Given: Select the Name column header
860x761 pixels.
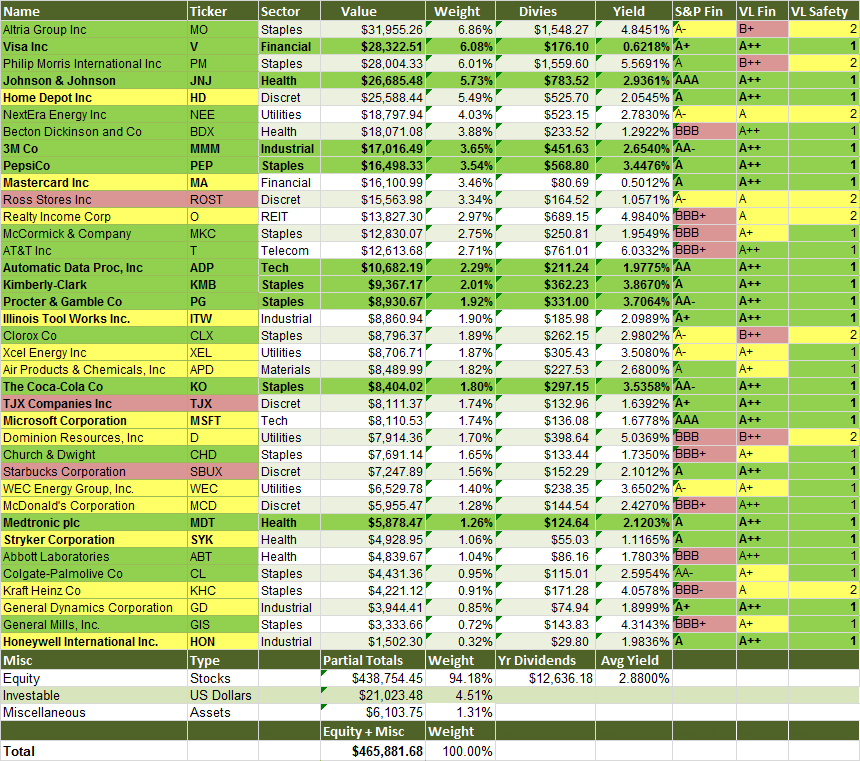Looking at the screenshot, I should click(x=94, y=11).
